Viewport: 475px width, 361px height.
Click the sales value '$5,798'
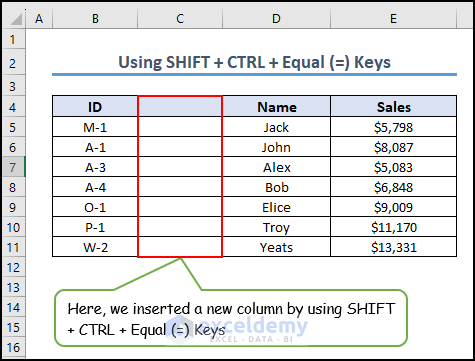click(x=393, y=127)
